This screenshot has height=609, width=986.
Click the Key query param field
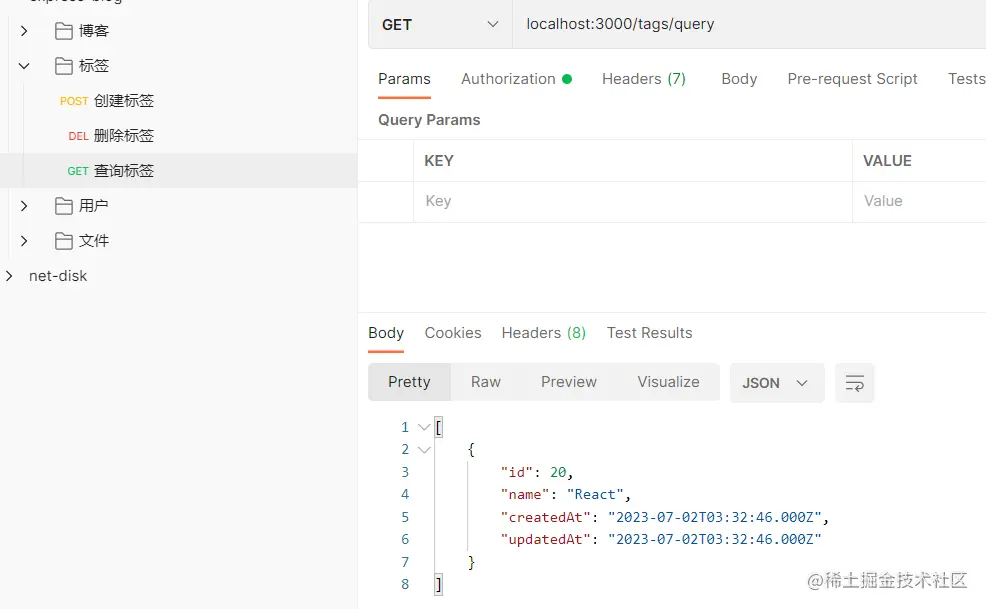(x=632, y=201)
